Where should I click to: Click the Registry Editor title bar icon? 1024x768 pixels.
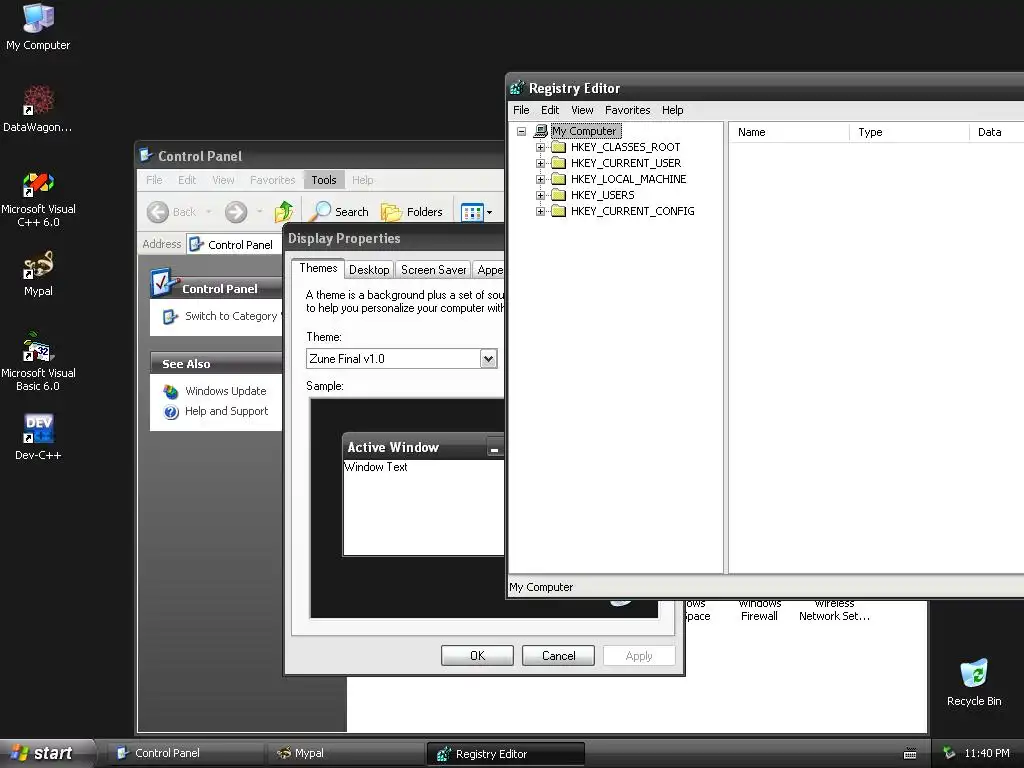pyautogui.click(x=517, y=88)
